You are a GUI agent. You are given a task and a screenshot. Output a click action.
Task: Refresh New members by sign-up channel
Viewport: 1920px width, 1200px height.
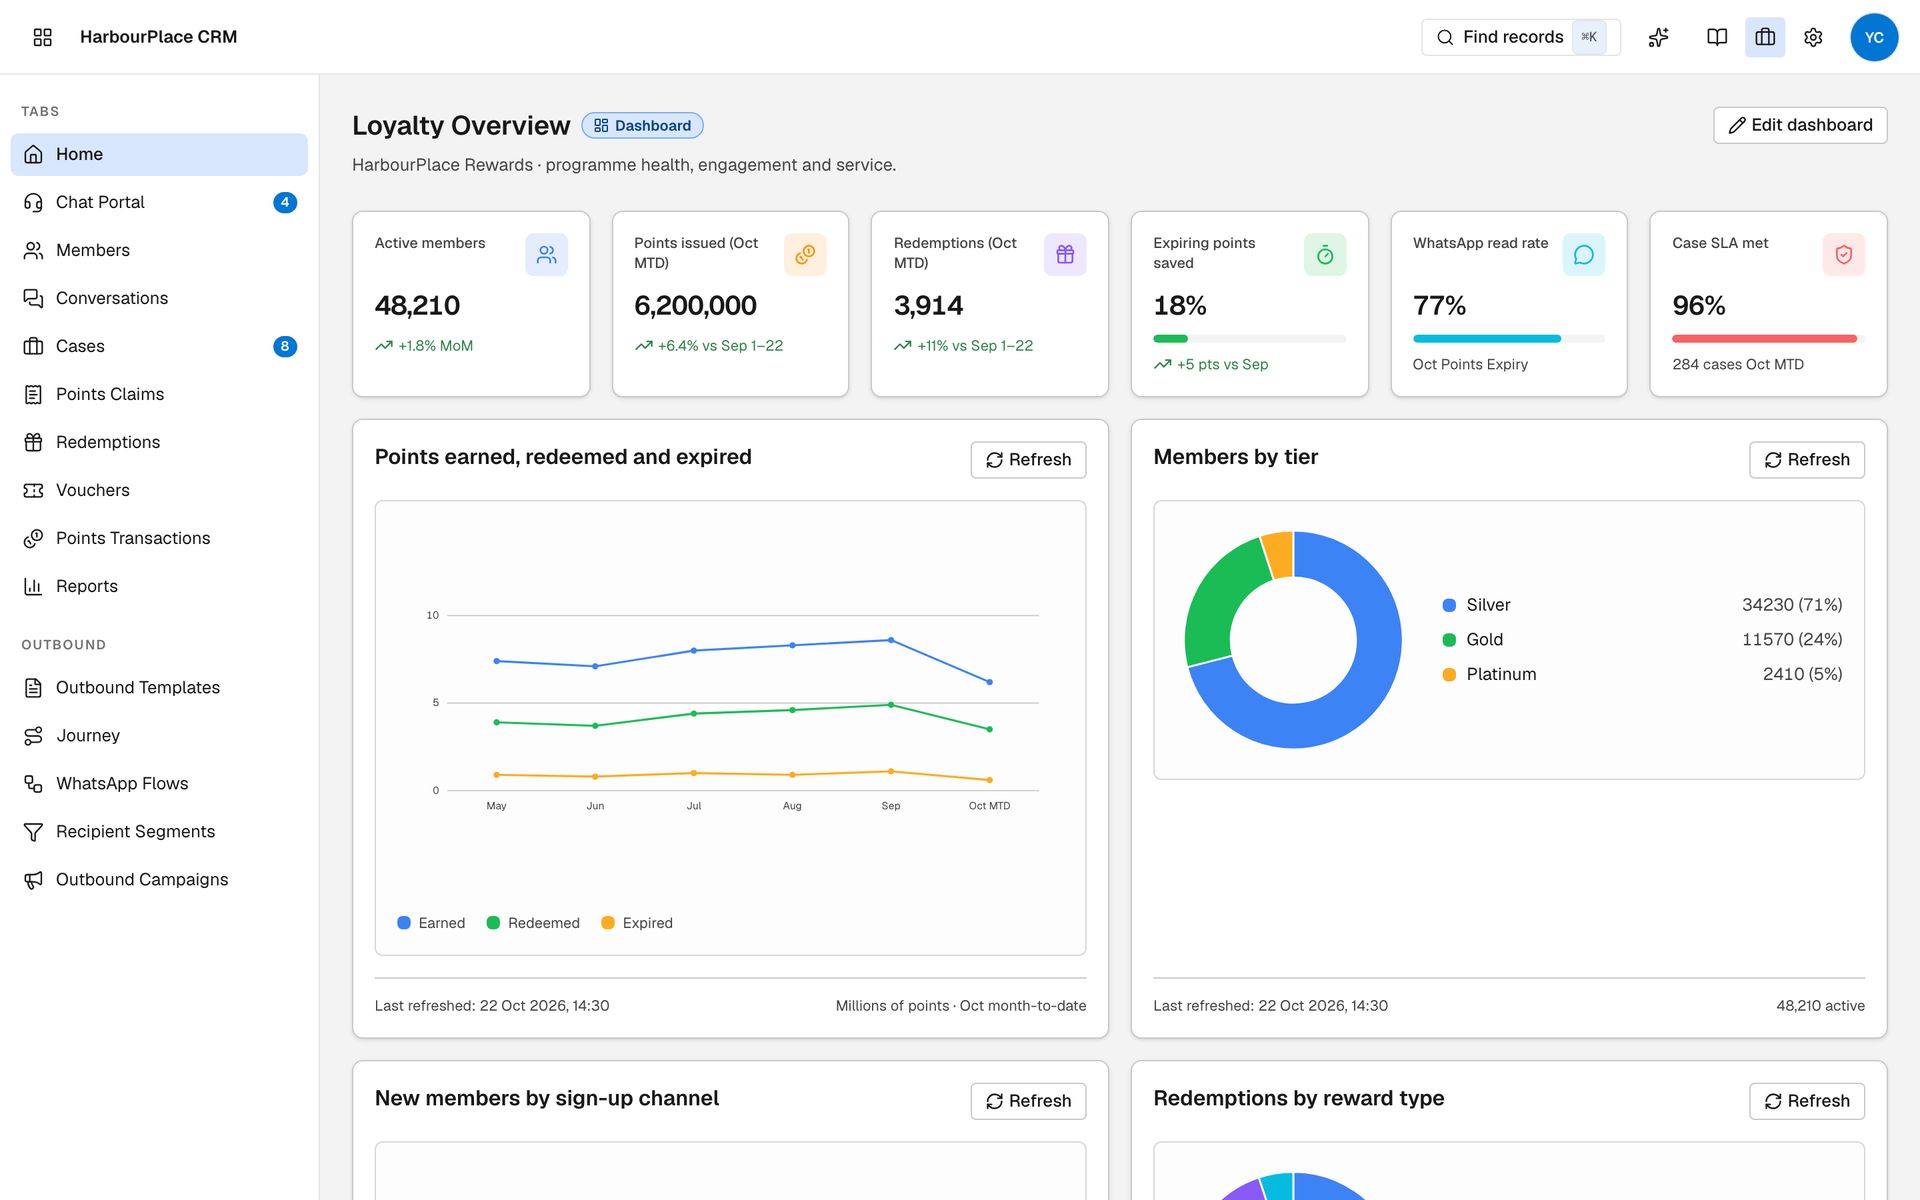[1028, 1101]
